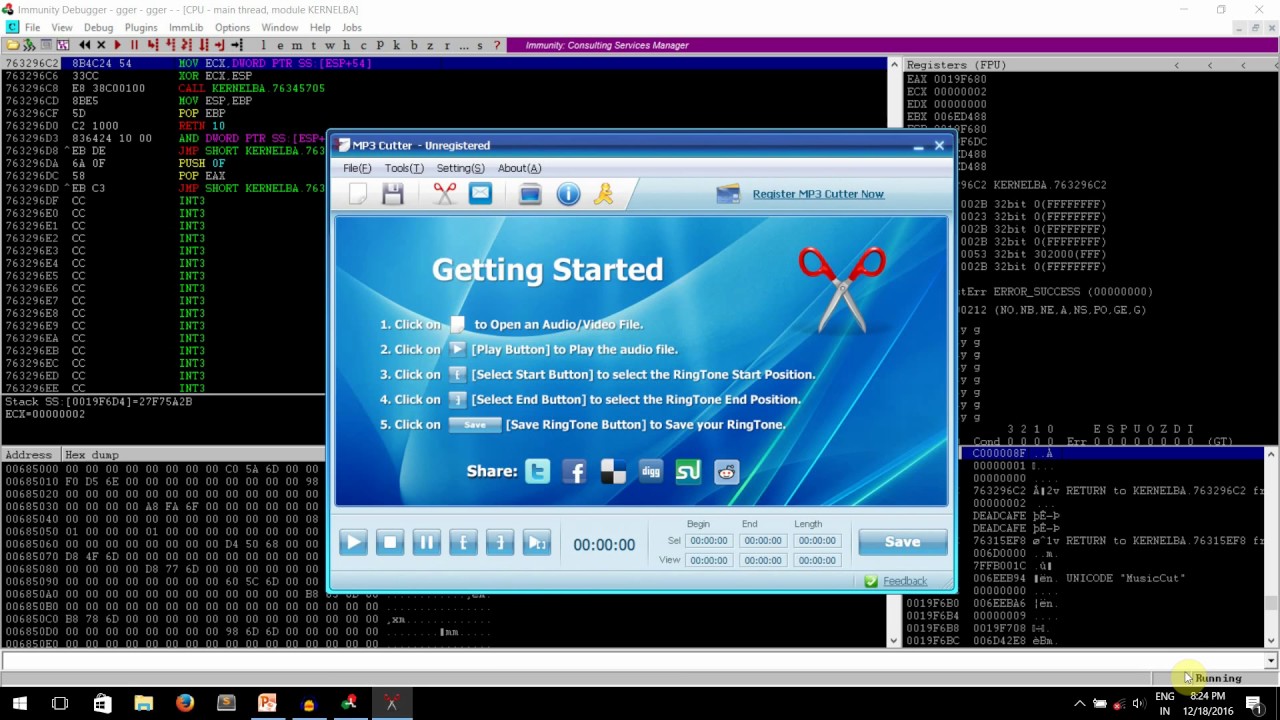1280x720 pixels.
Task: Share on Twitter
Action: 537,471
